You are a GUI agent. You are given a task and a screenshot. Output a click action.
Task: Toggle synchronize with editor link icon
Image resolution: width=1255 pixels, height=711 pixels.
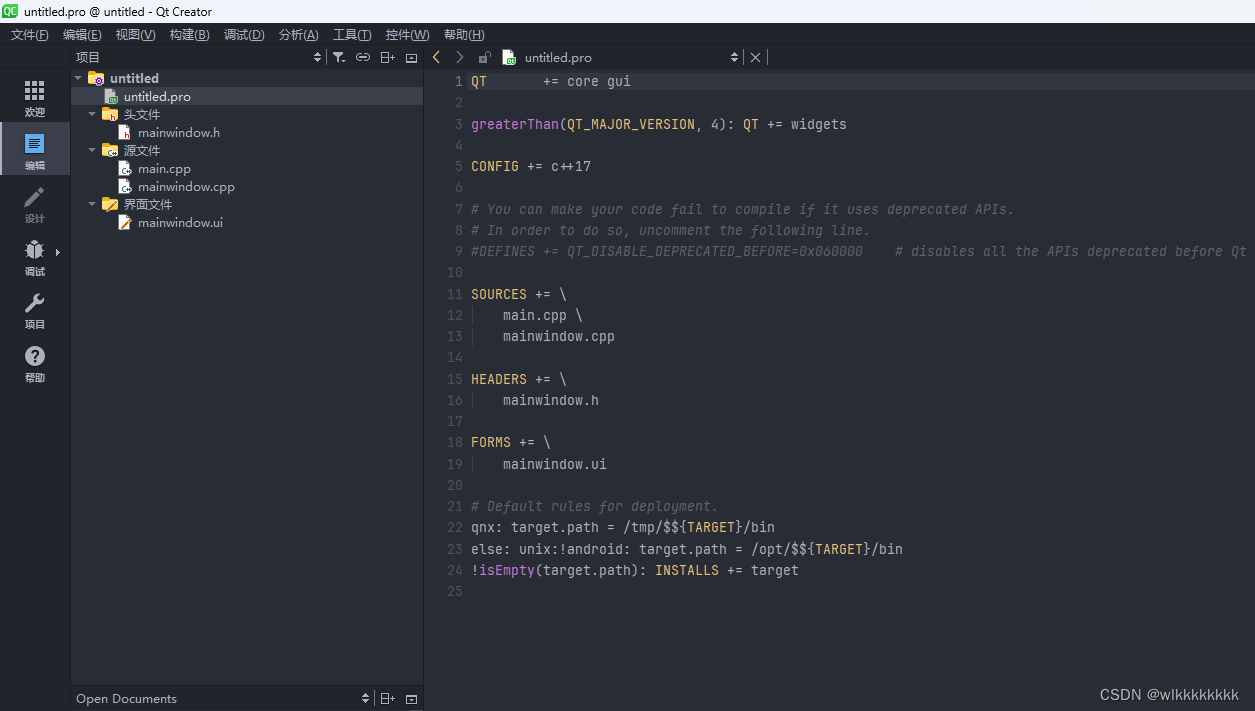click(363, 58)
